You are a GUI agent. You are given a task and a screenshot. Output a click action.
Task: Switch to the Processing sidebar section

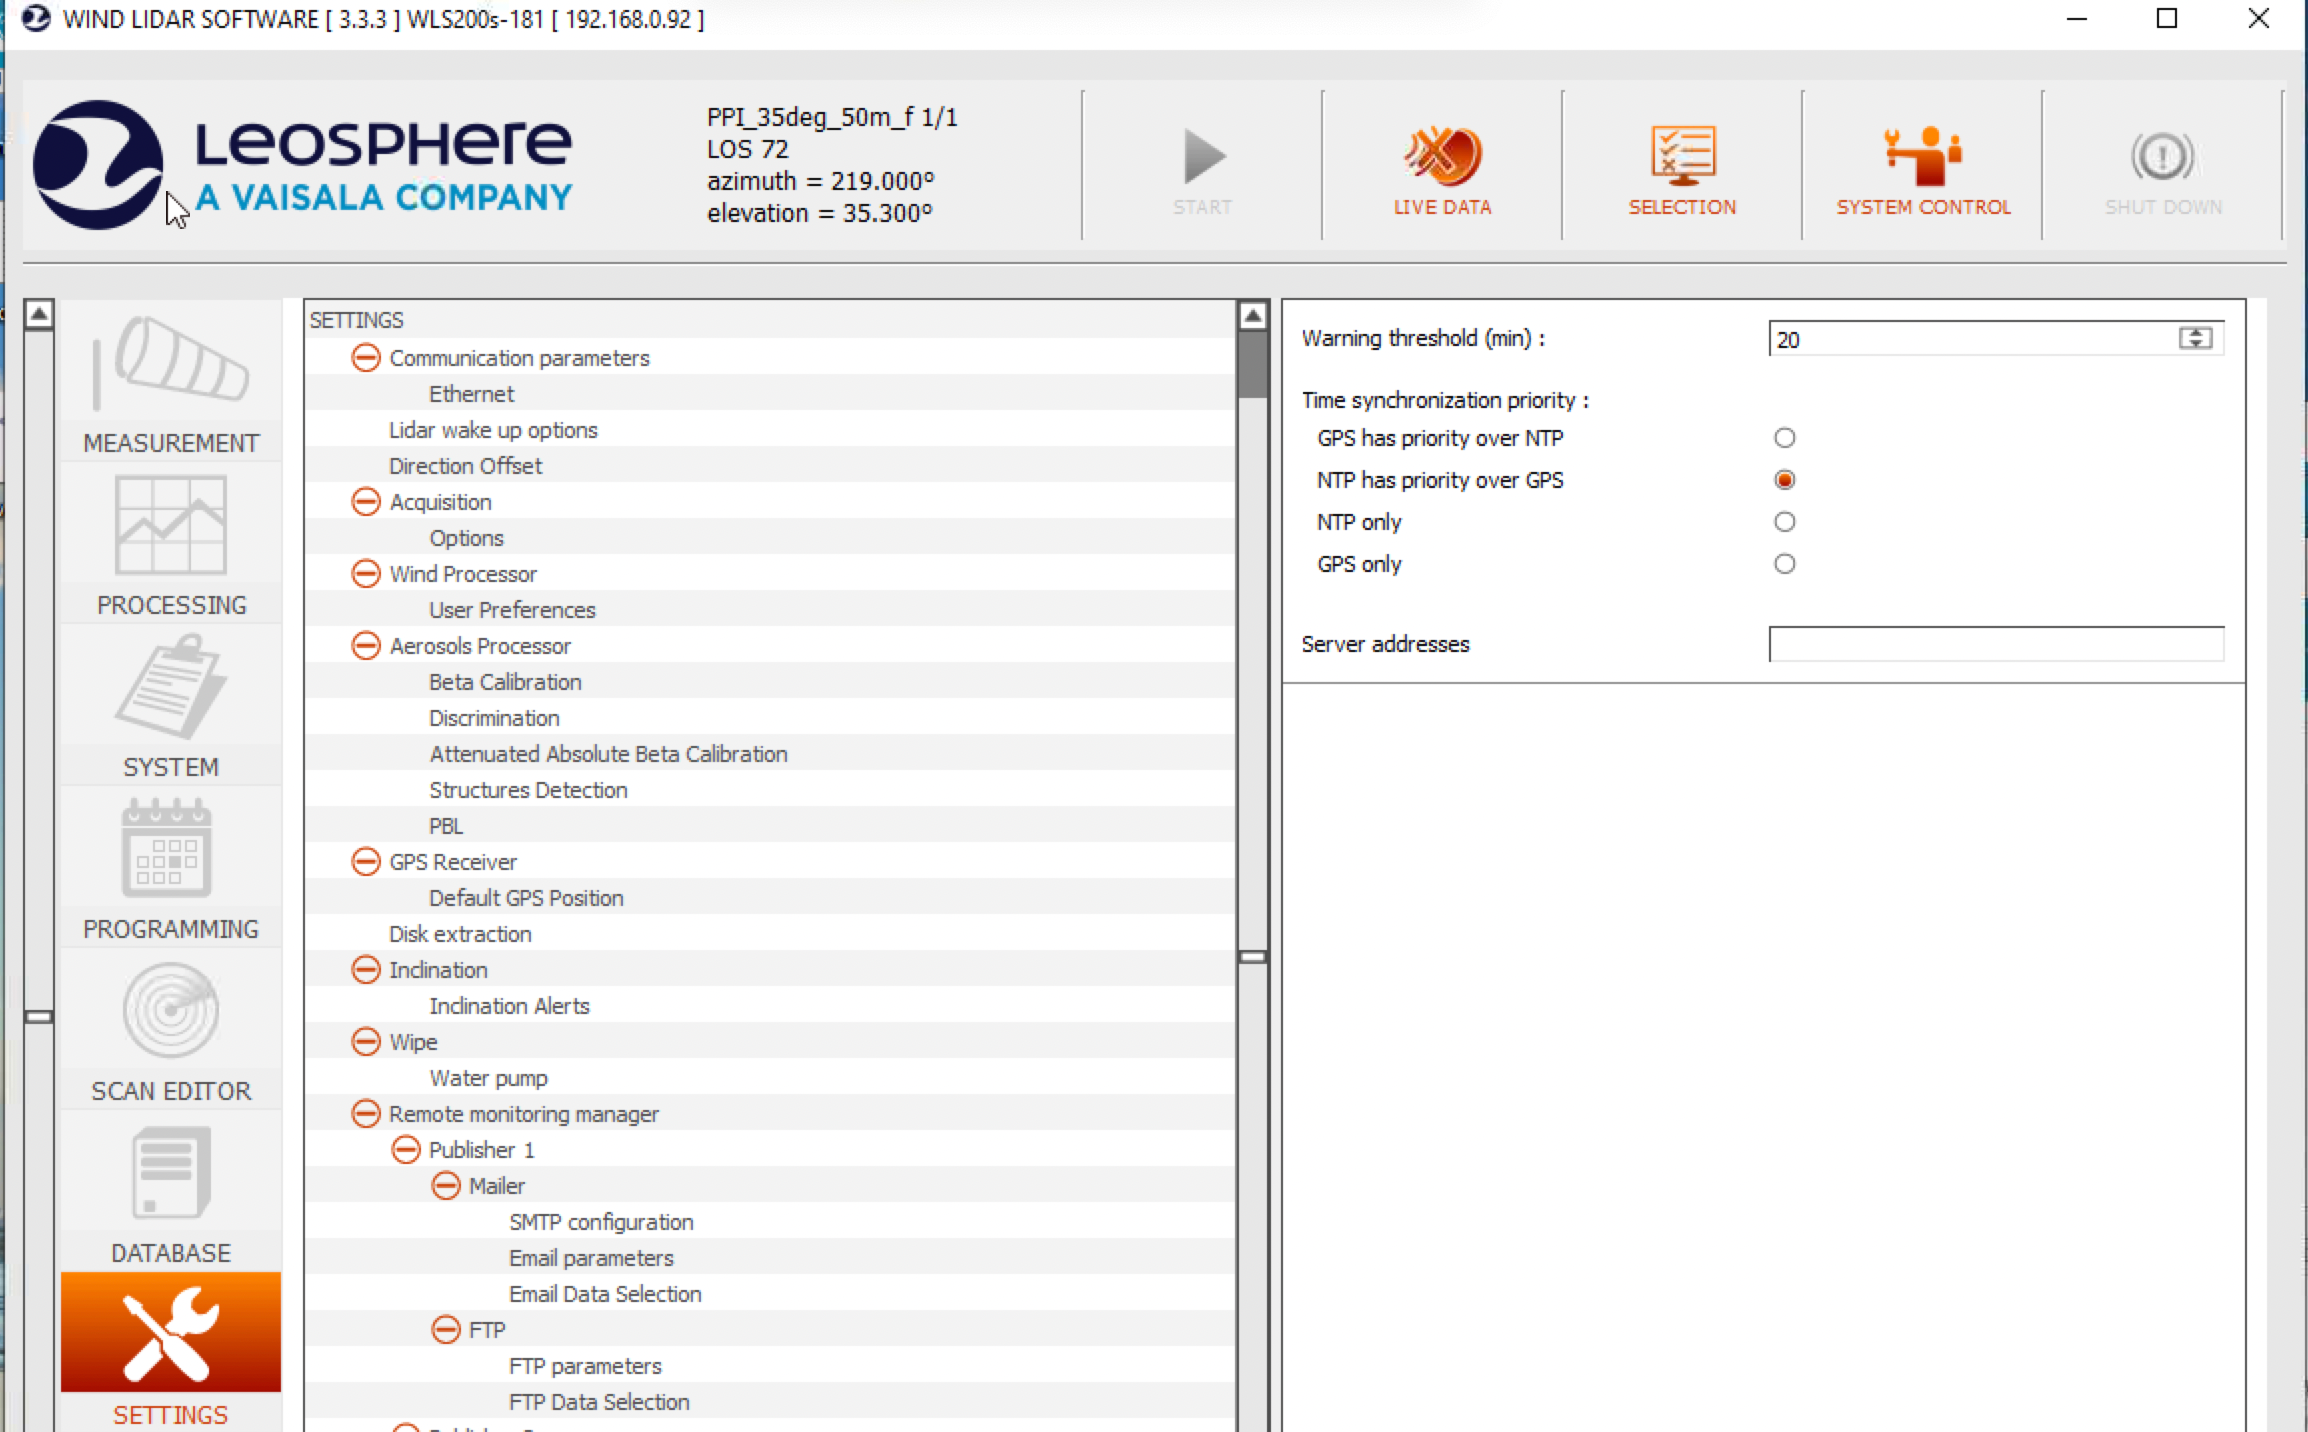point(171,547)
